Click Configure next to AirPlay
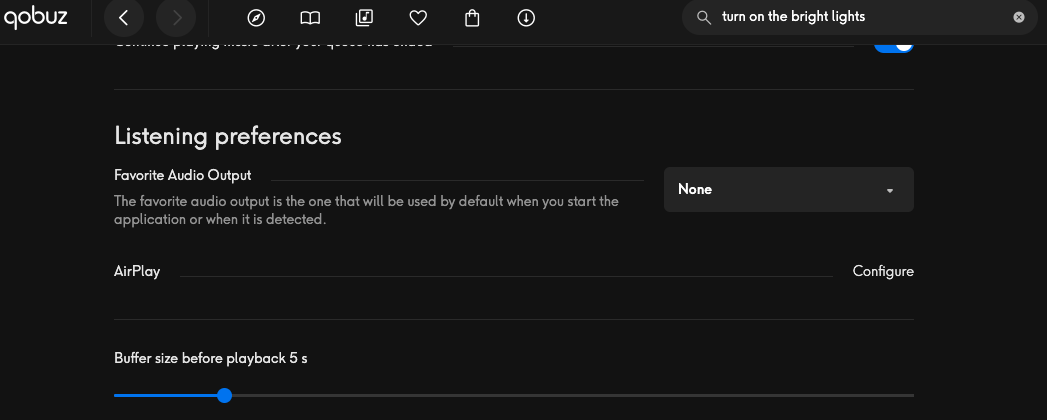This screenshot has height=420, width=1047. pyautogui.click(x=883, y=271)
